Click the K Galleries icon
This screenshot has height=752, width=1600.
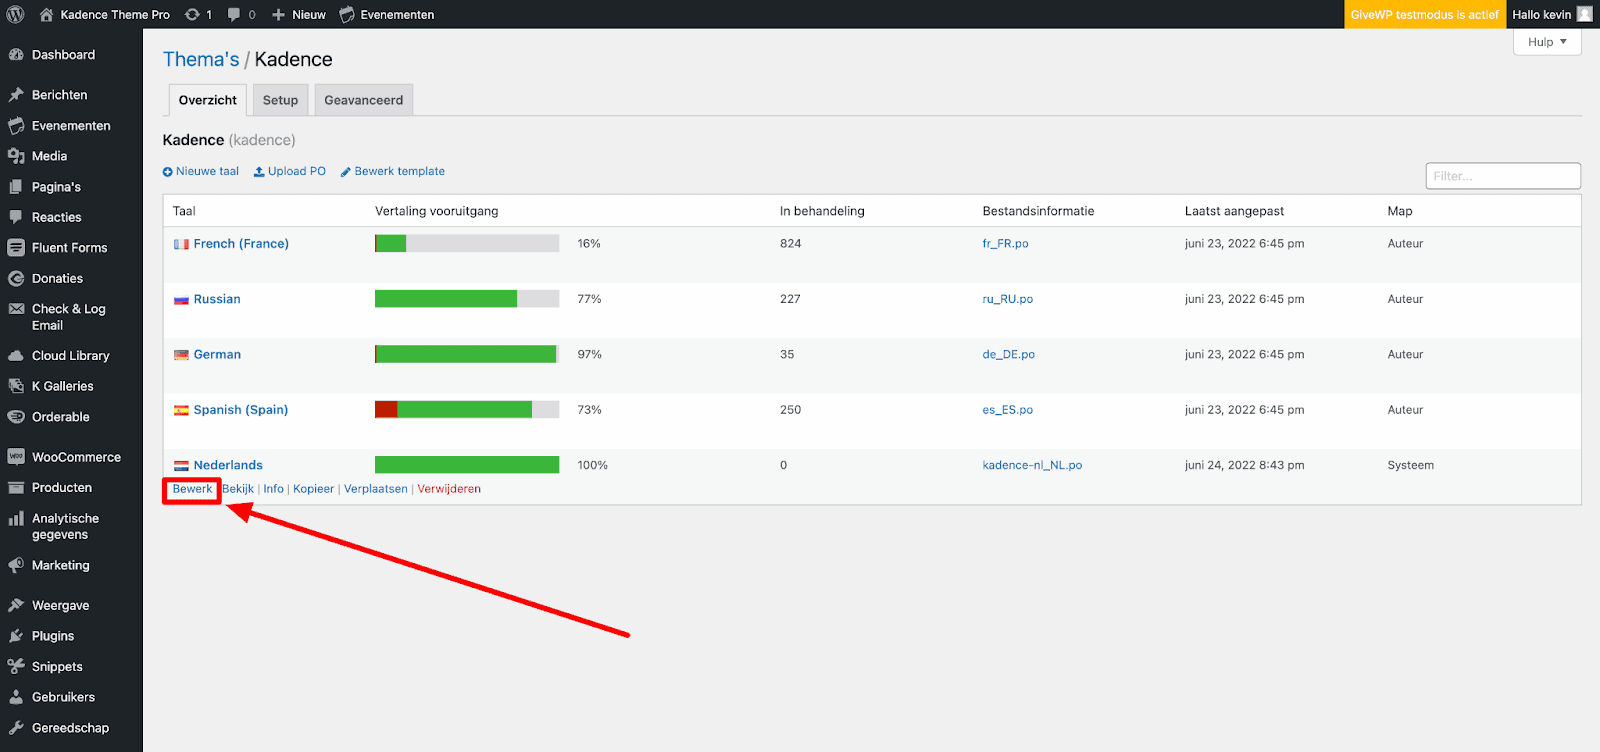tap(16, 386)
